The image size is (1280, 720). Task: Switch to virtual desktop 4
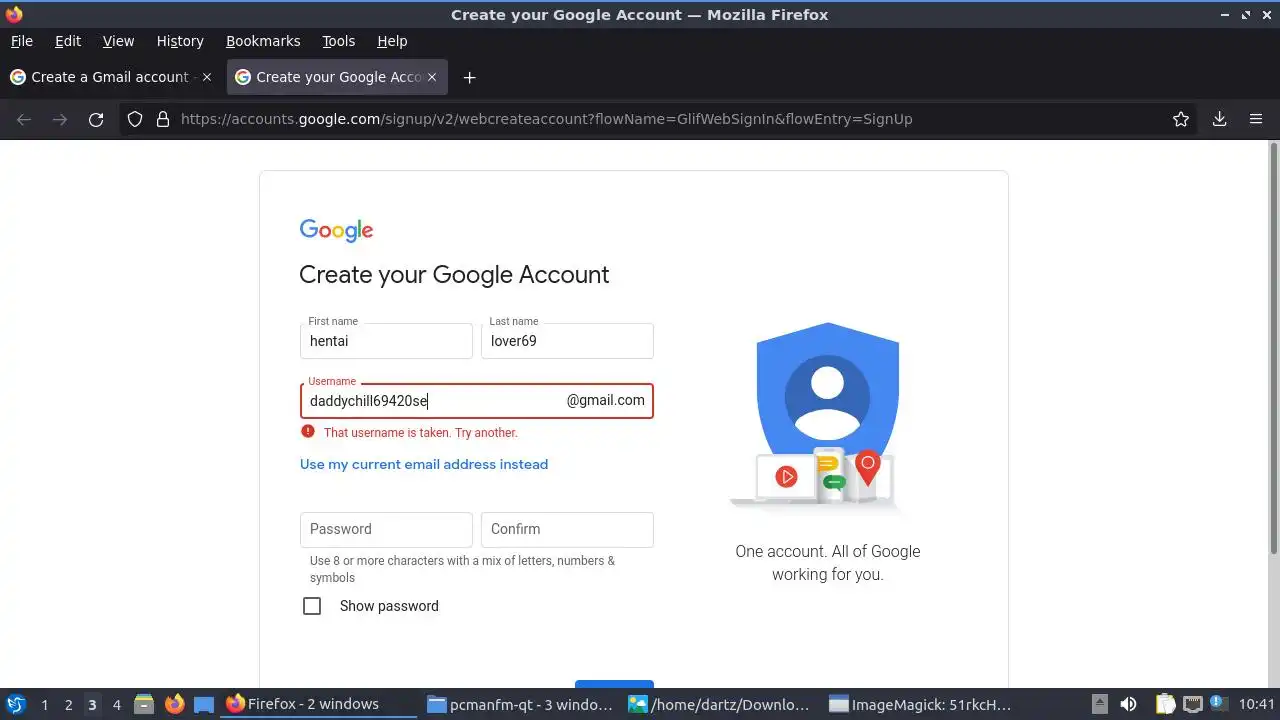[x=116, y=704]
